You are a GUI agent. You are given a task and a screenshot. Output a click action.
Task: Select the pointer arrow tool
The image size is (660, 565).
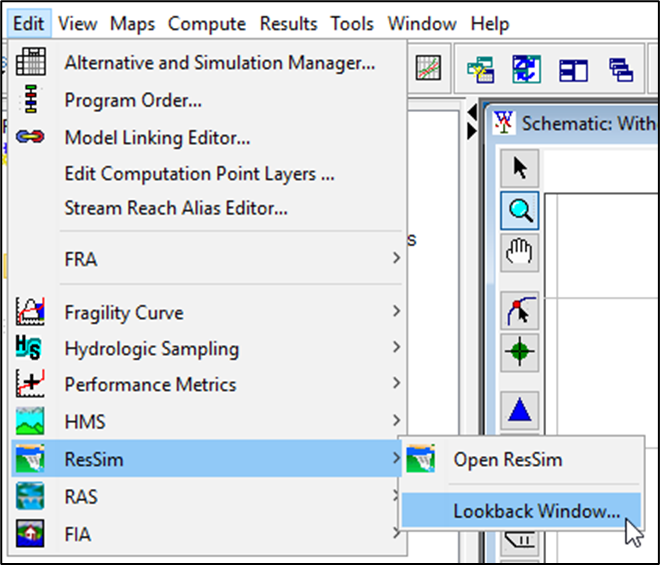point(519,168)
